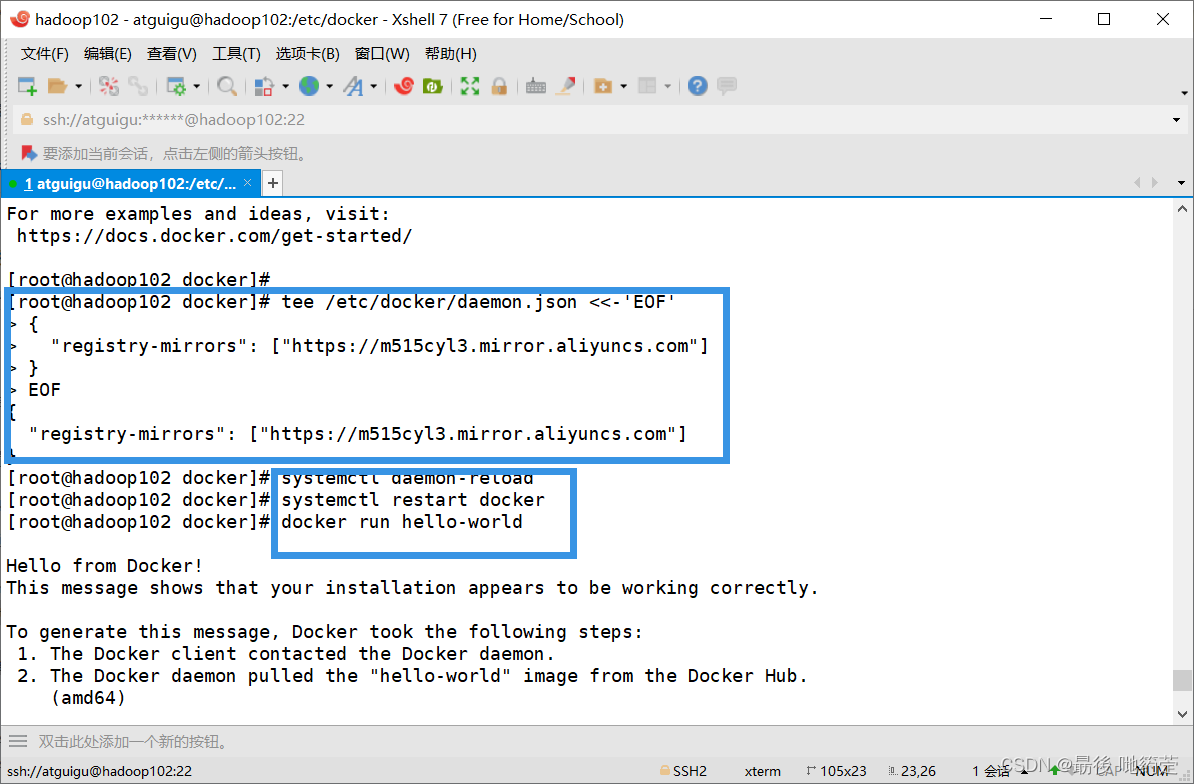Click the lock screen padlock icon
The width and height of the screenshot is (1194, 784).
coord(500,86)
